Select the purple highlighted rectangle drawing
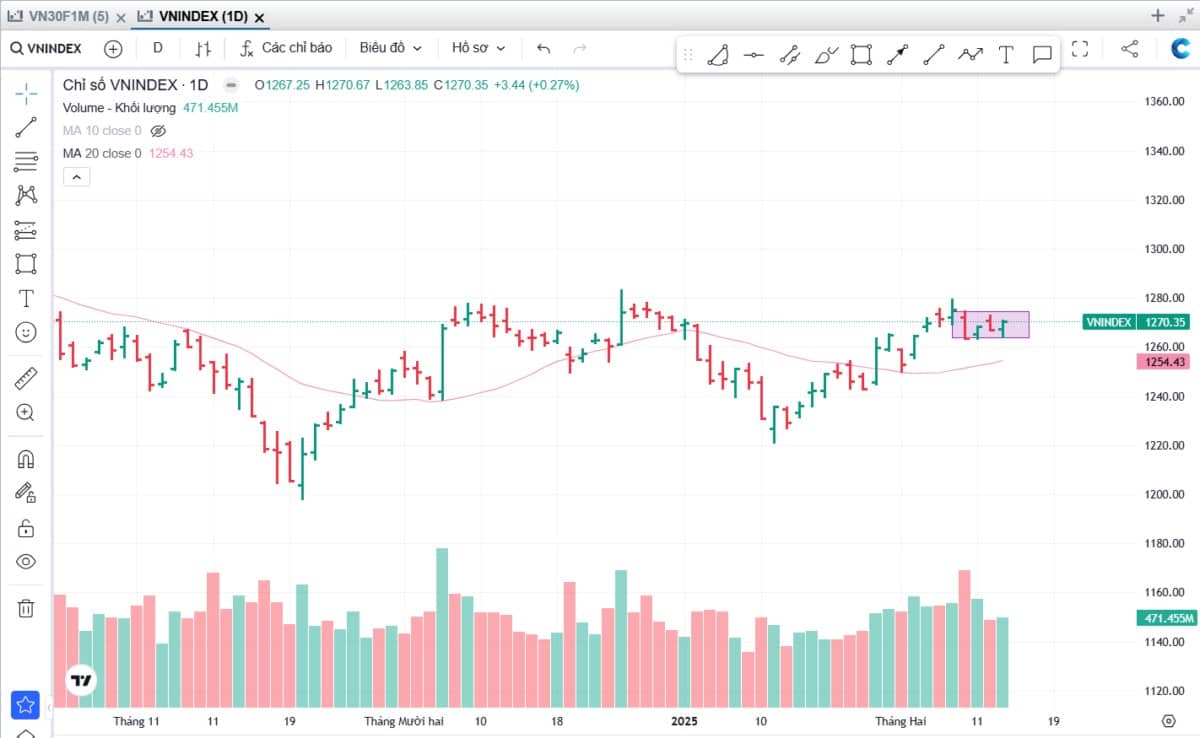1200x738 pixels. 990,324
